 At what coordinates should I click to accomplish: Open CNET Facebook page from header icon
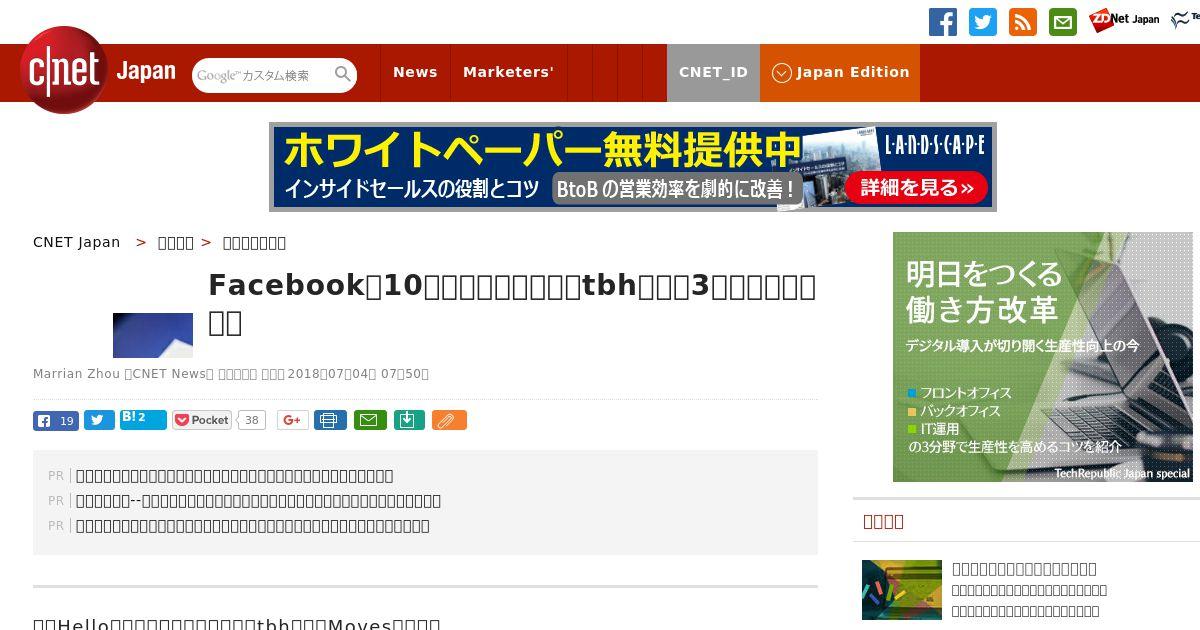[x=943, y=22]
